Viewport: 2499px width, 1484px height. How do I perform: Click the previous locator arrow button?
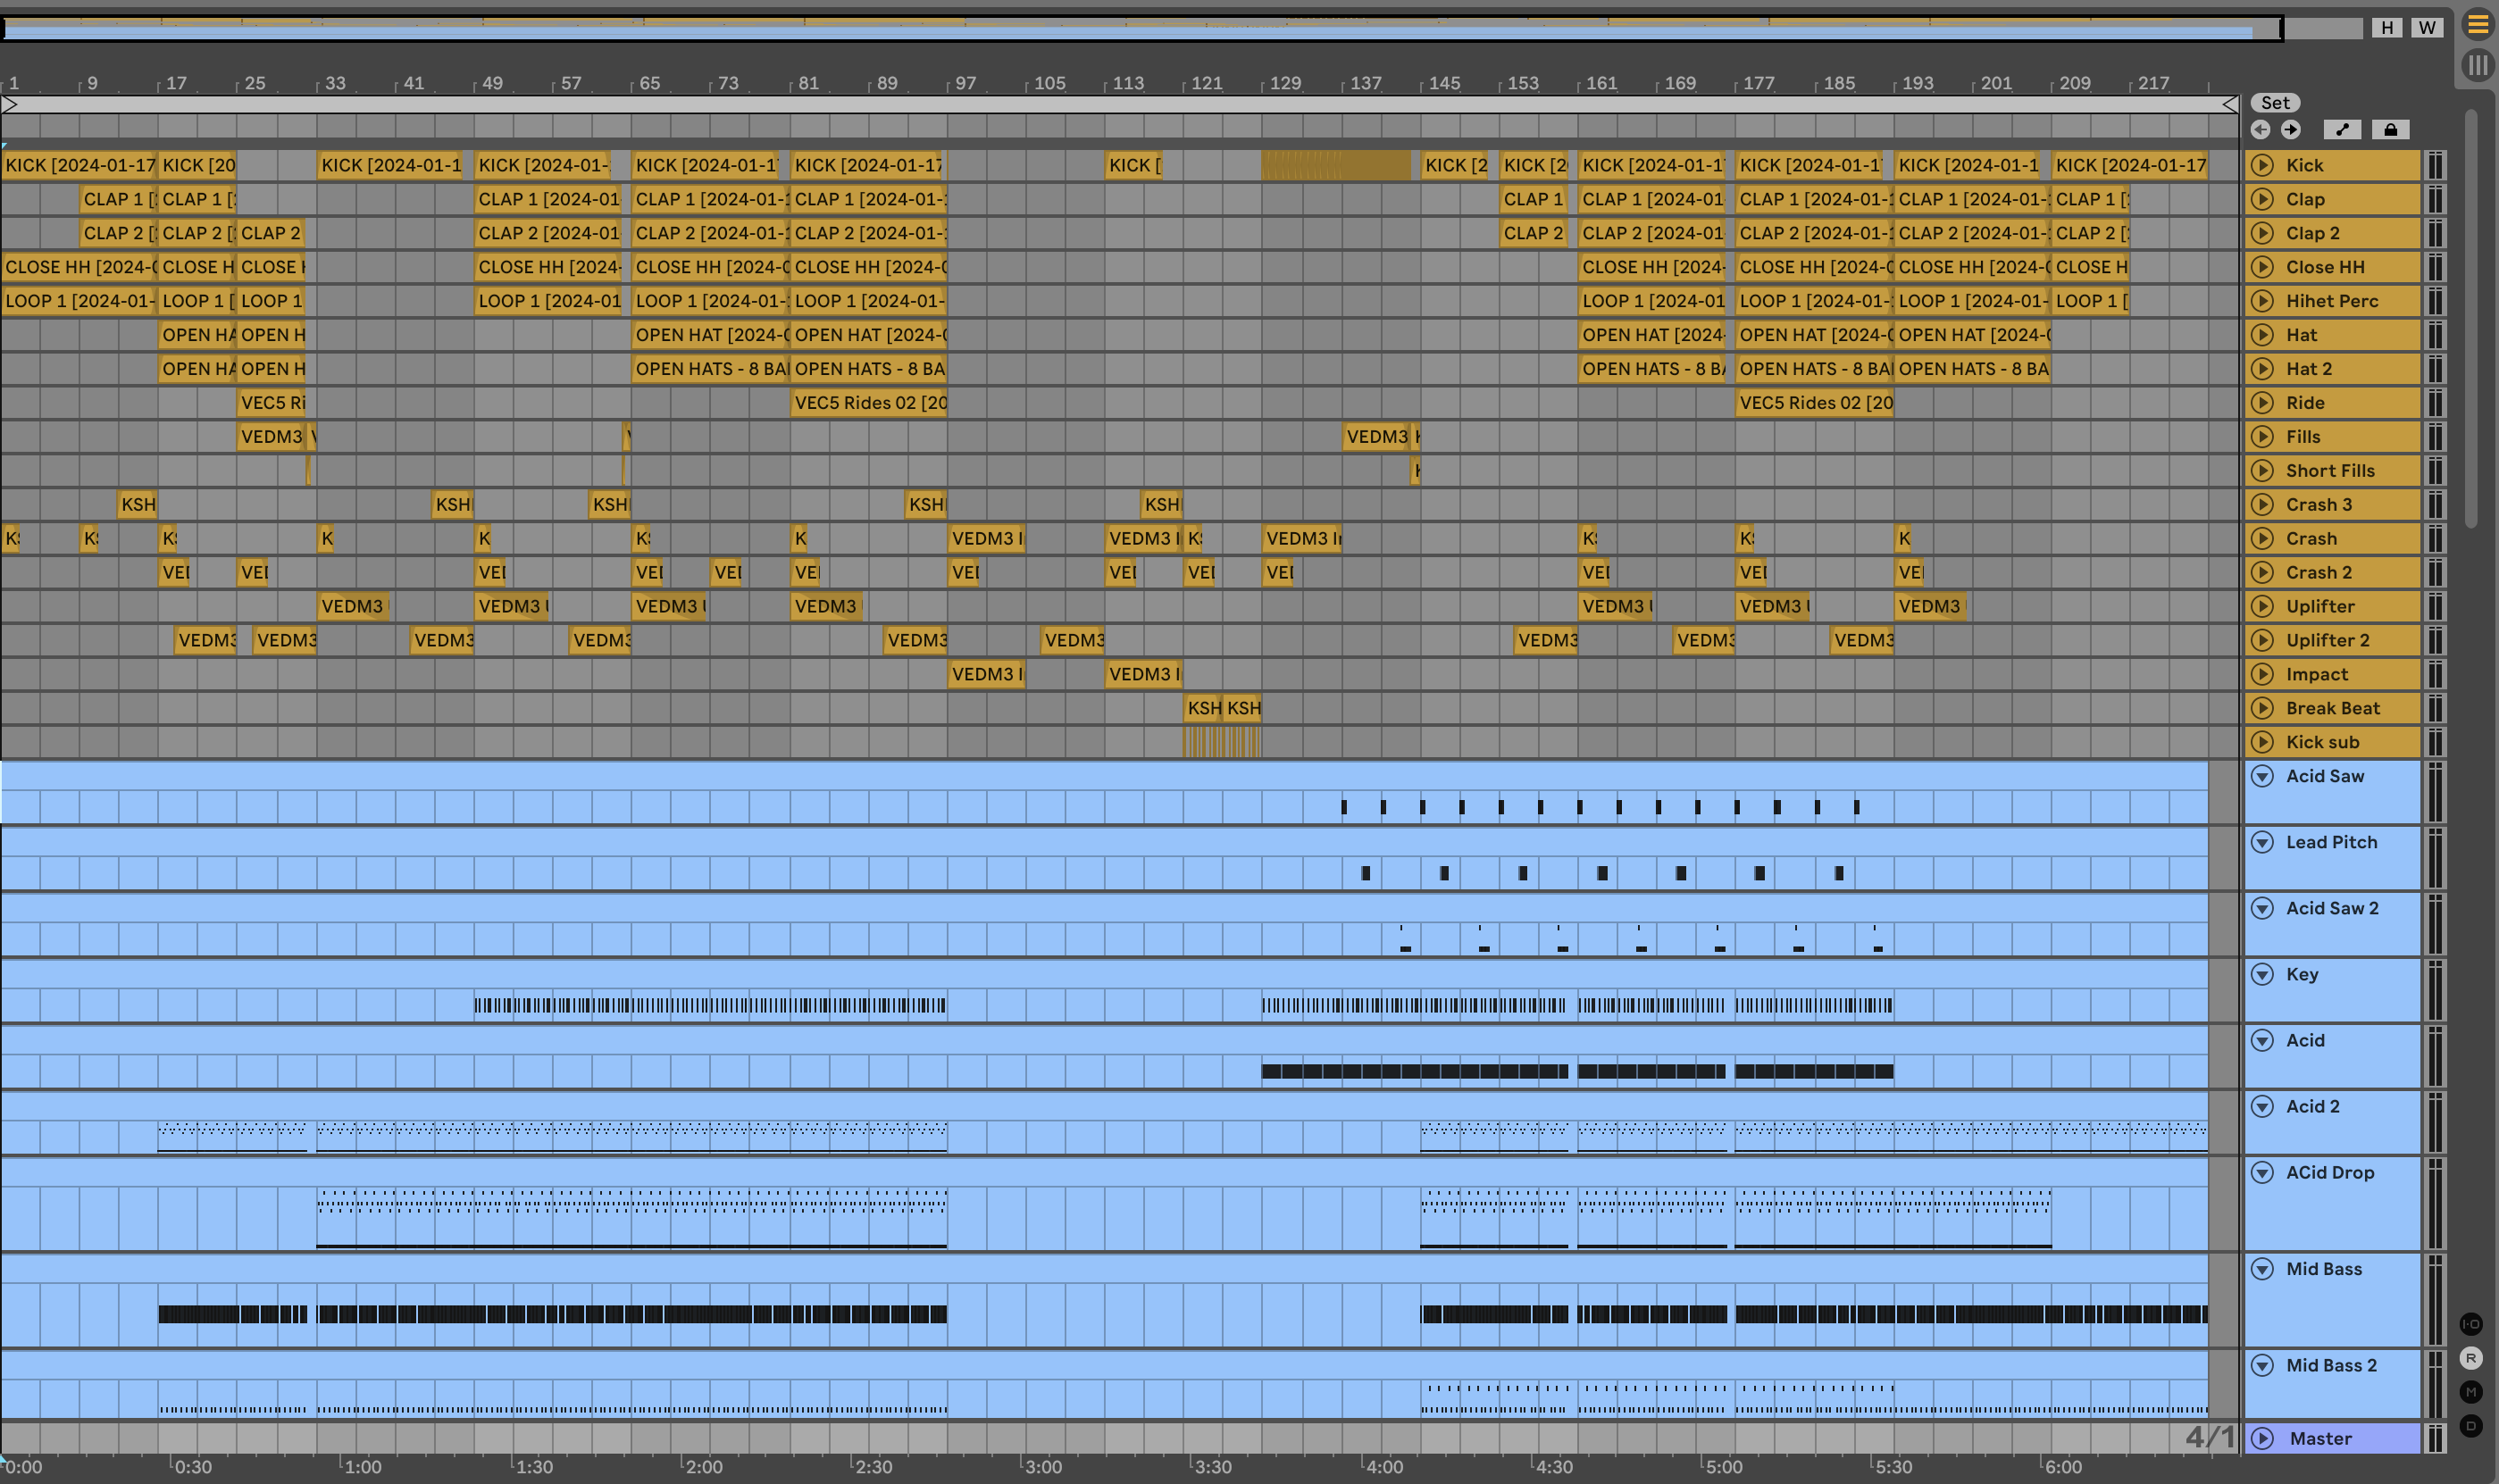click(x=2260, y=130)
